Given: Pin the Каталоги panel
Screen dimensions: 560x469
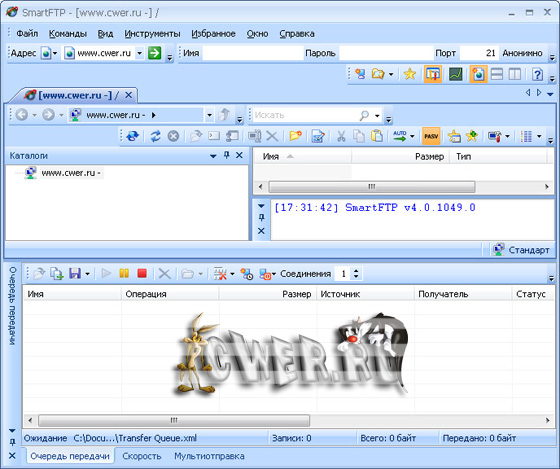Looking at the screenshot, I should (226, 155).
